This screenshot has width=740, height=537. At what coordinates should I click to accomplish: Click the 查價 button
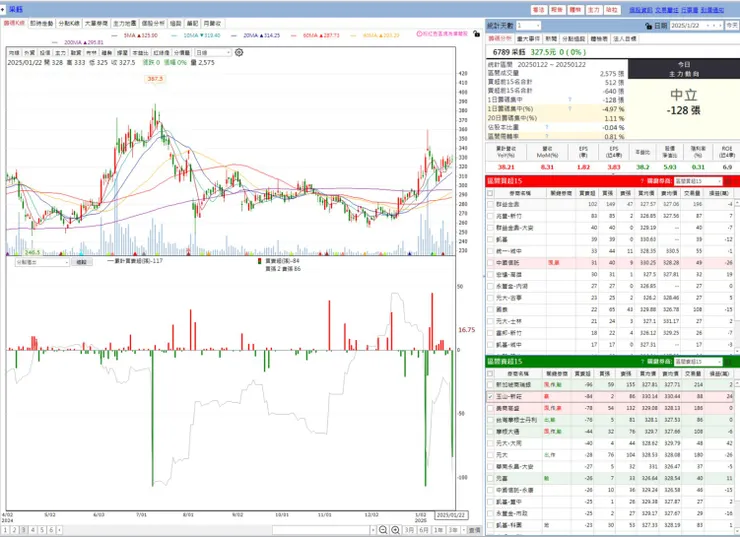[x=474, y=530]
